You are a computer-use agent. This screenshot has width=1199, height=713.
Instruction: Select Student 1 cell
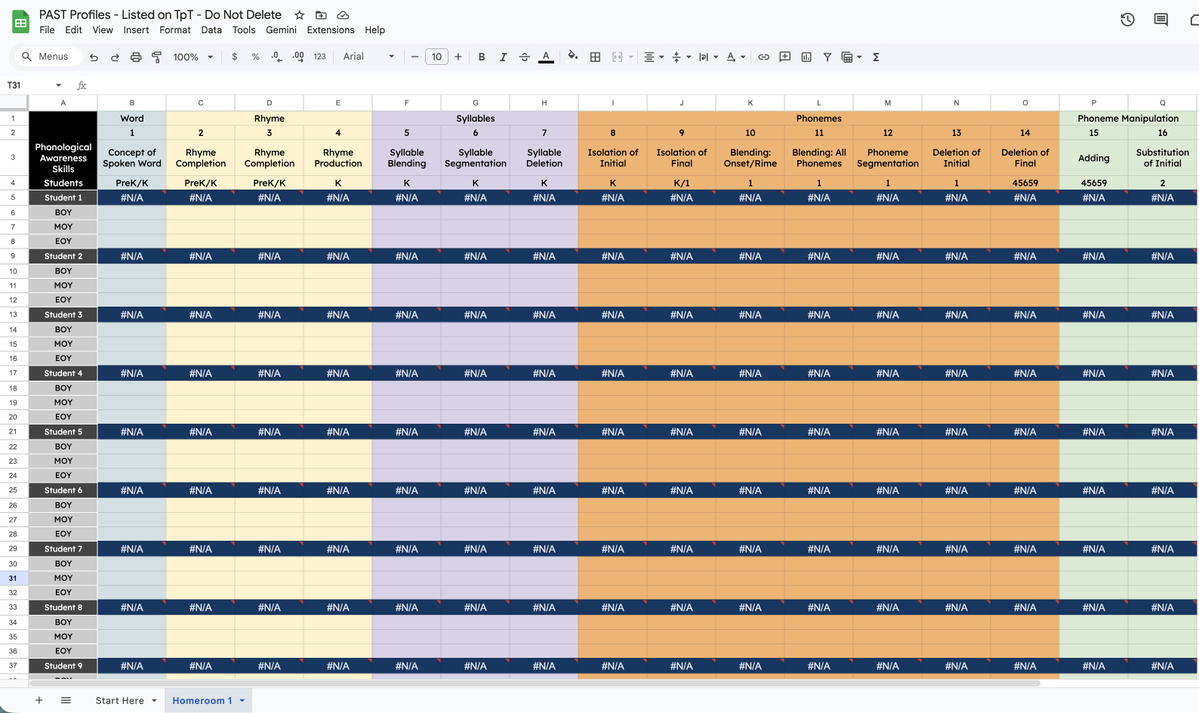coord(63,197)
